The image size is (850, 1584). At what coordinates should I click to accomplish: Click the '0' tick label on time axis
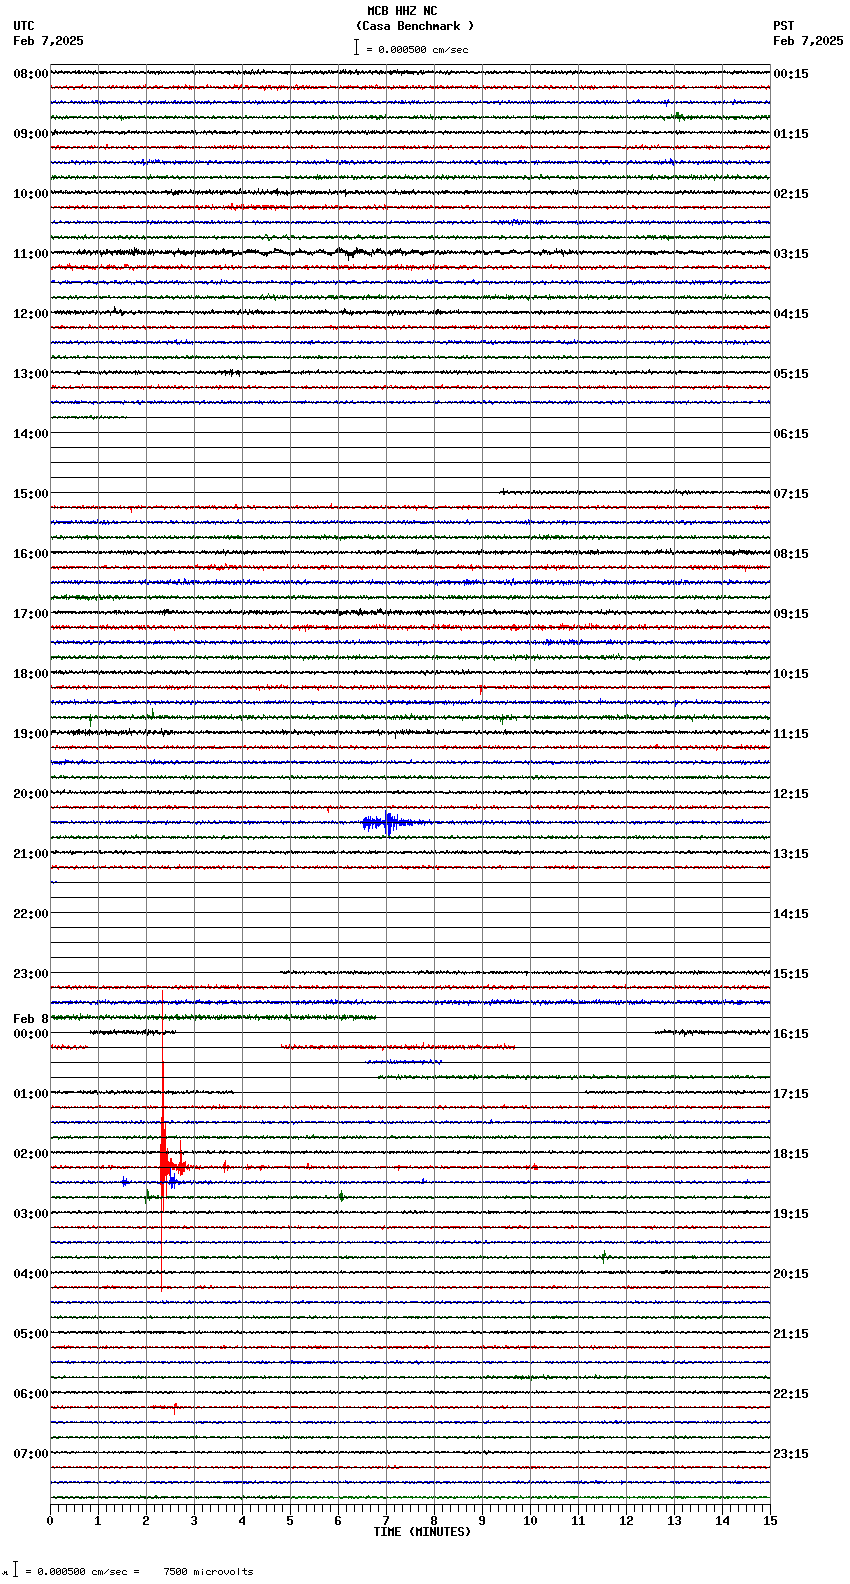50,1521
